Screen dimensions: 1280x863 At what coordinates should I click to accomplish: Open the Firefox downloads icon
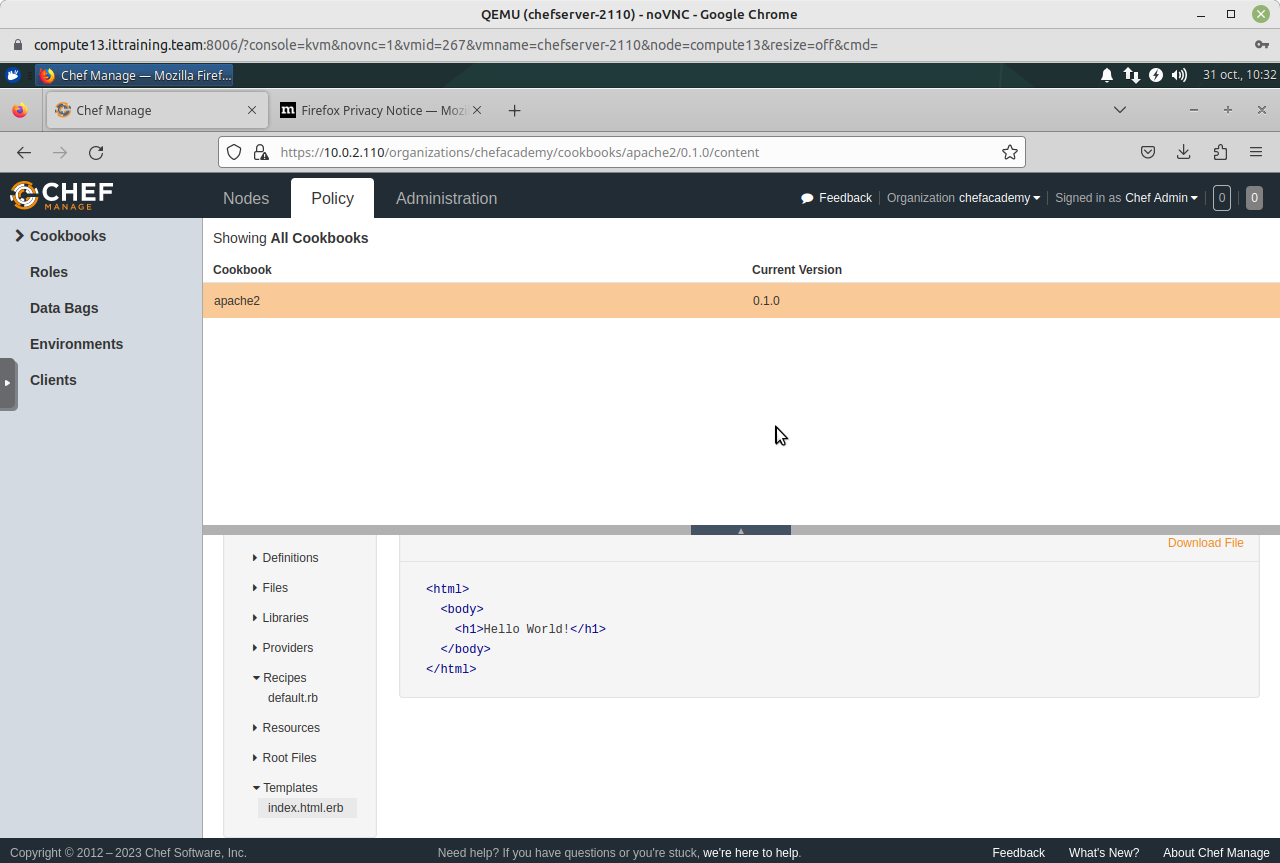pos(1183,152)
